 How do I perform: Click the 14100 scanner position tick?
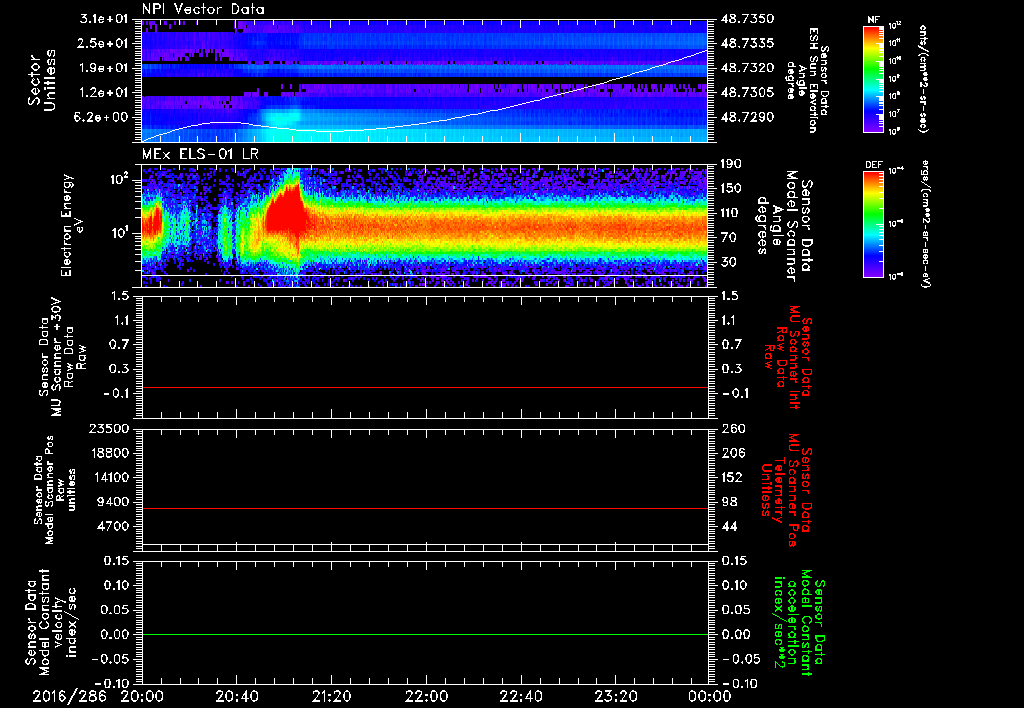[112, 477]
